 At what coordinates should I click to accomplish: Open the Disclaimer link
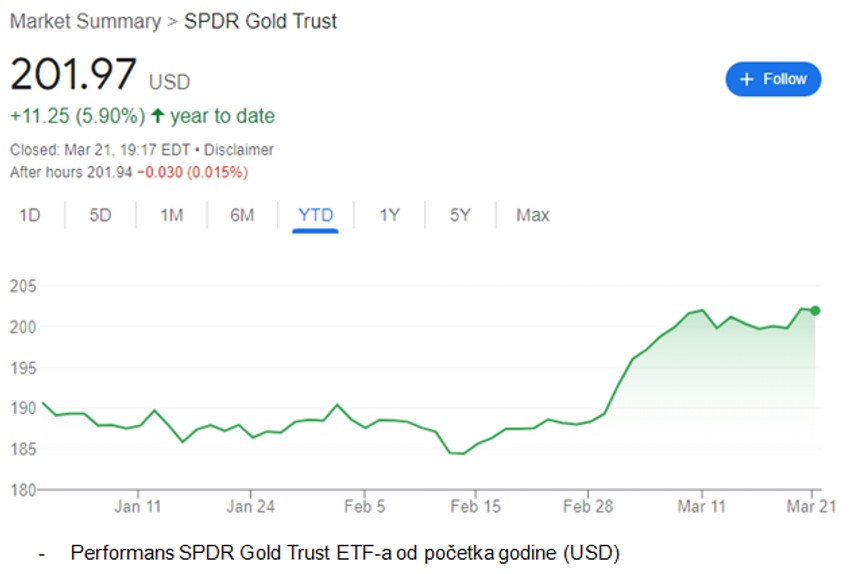point(239,150)
